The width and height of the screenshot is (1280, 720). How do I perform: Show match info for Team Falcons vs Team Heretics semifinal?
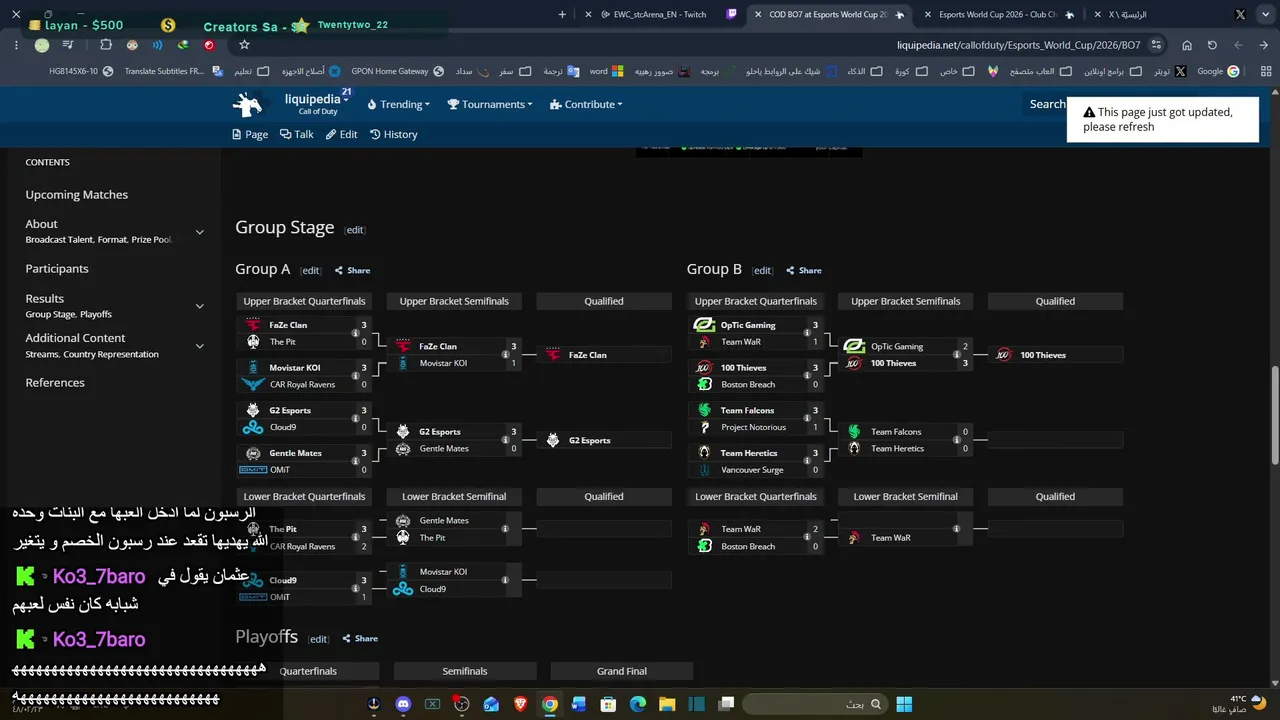pos(957,440)
